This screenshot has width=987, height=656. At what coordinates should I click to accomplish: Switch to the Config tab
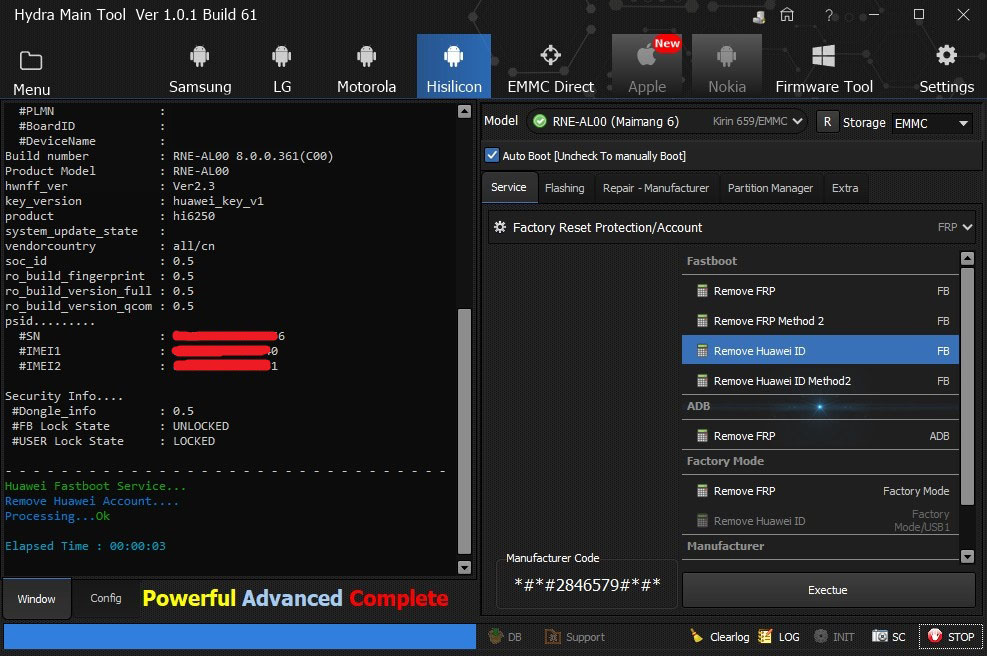(x=106, y=598)
